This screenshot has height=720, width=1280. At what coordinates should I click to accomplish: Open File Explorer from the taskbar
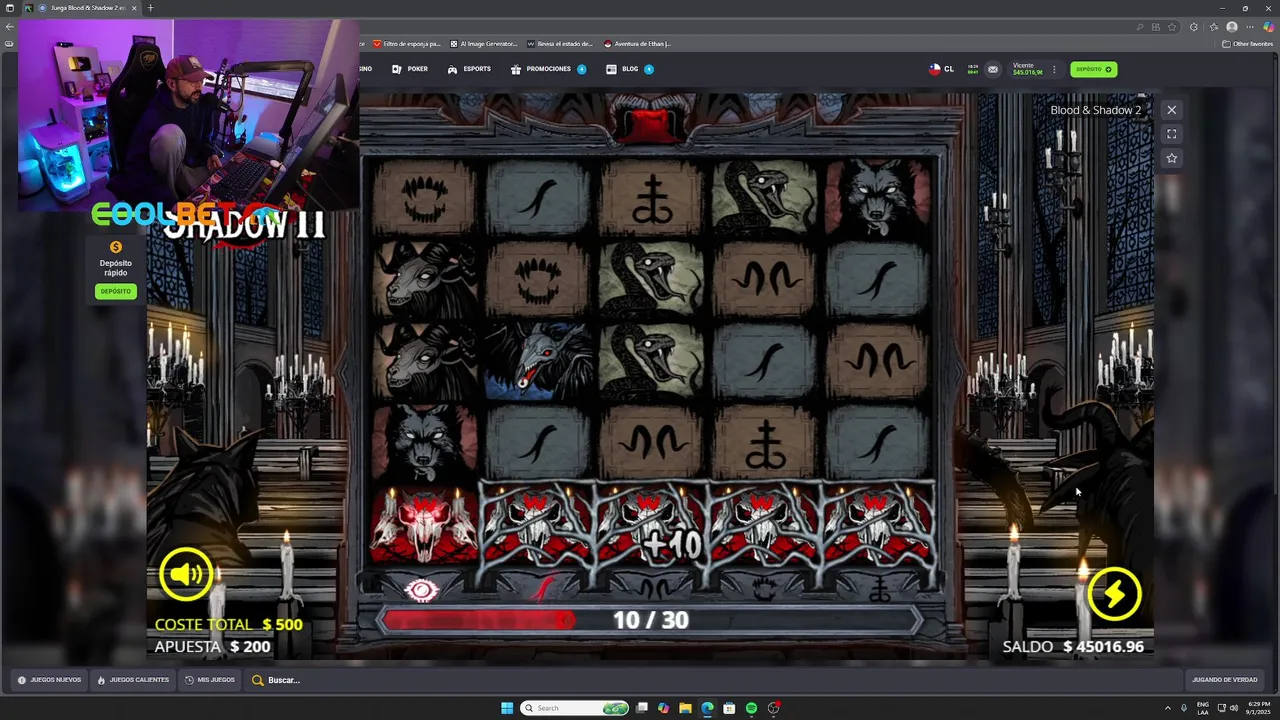pos(685,708)
